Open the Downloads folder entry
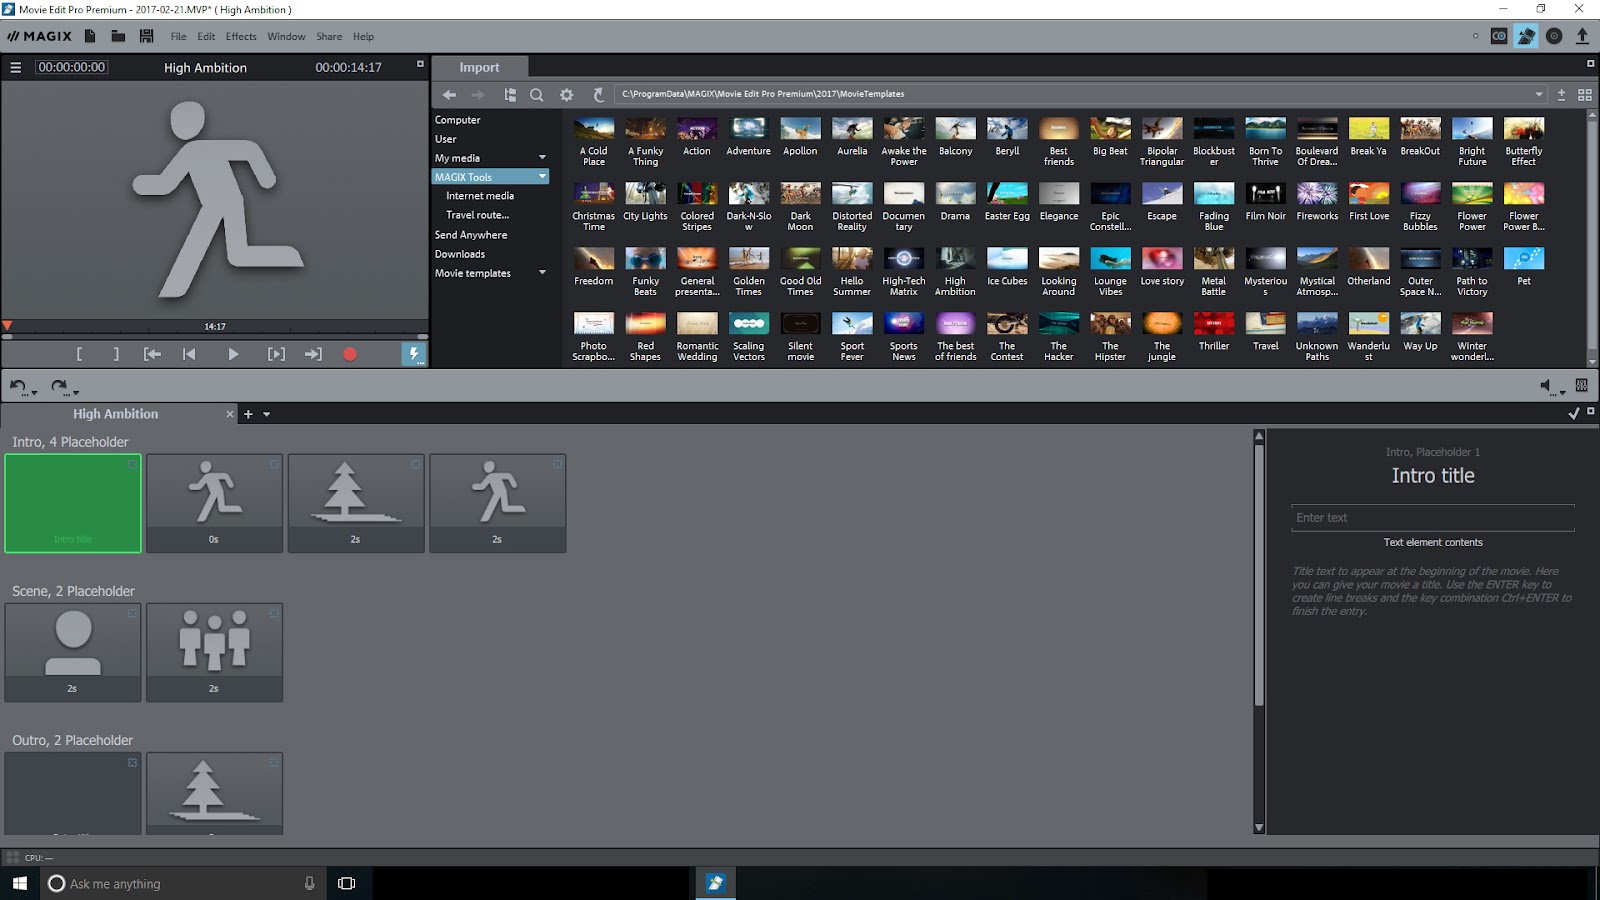The image size is (1600, 900). [460, 254]
